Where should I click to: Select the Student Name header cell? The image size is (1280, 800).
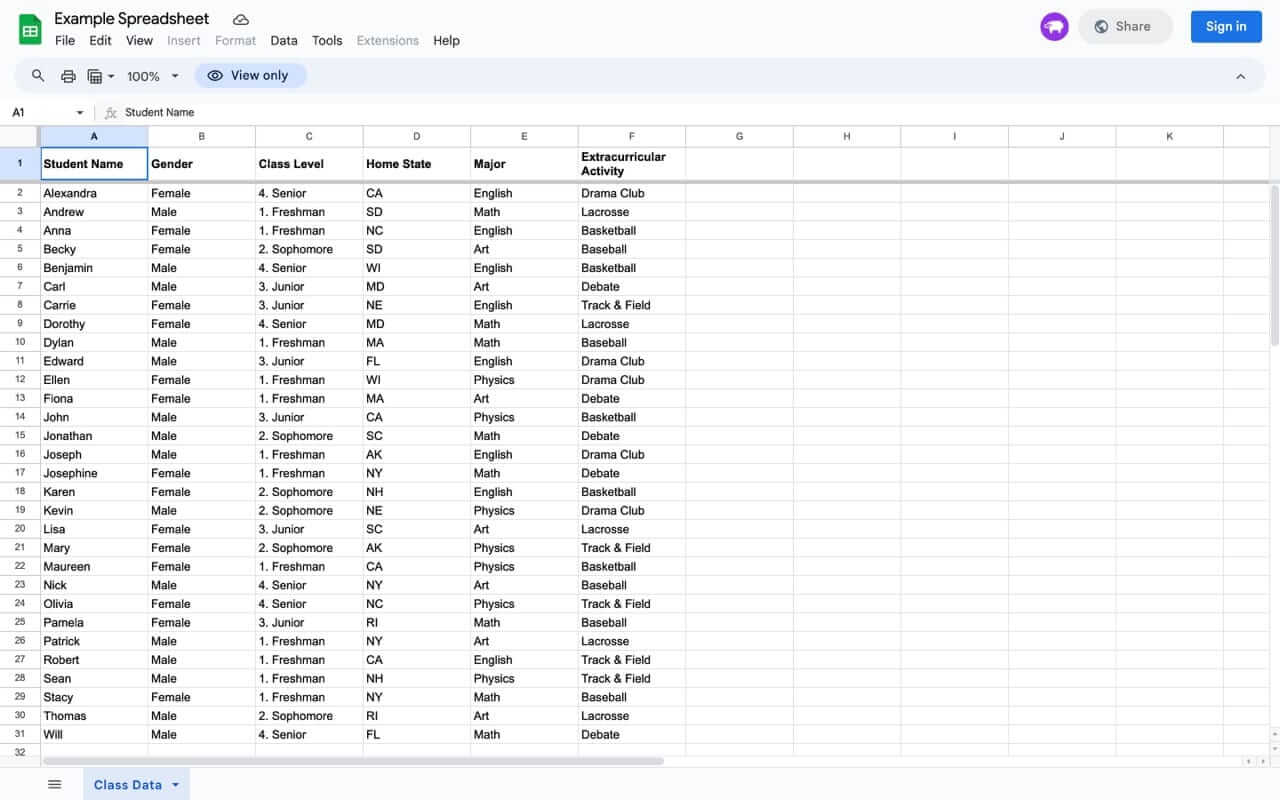point(94,164)
